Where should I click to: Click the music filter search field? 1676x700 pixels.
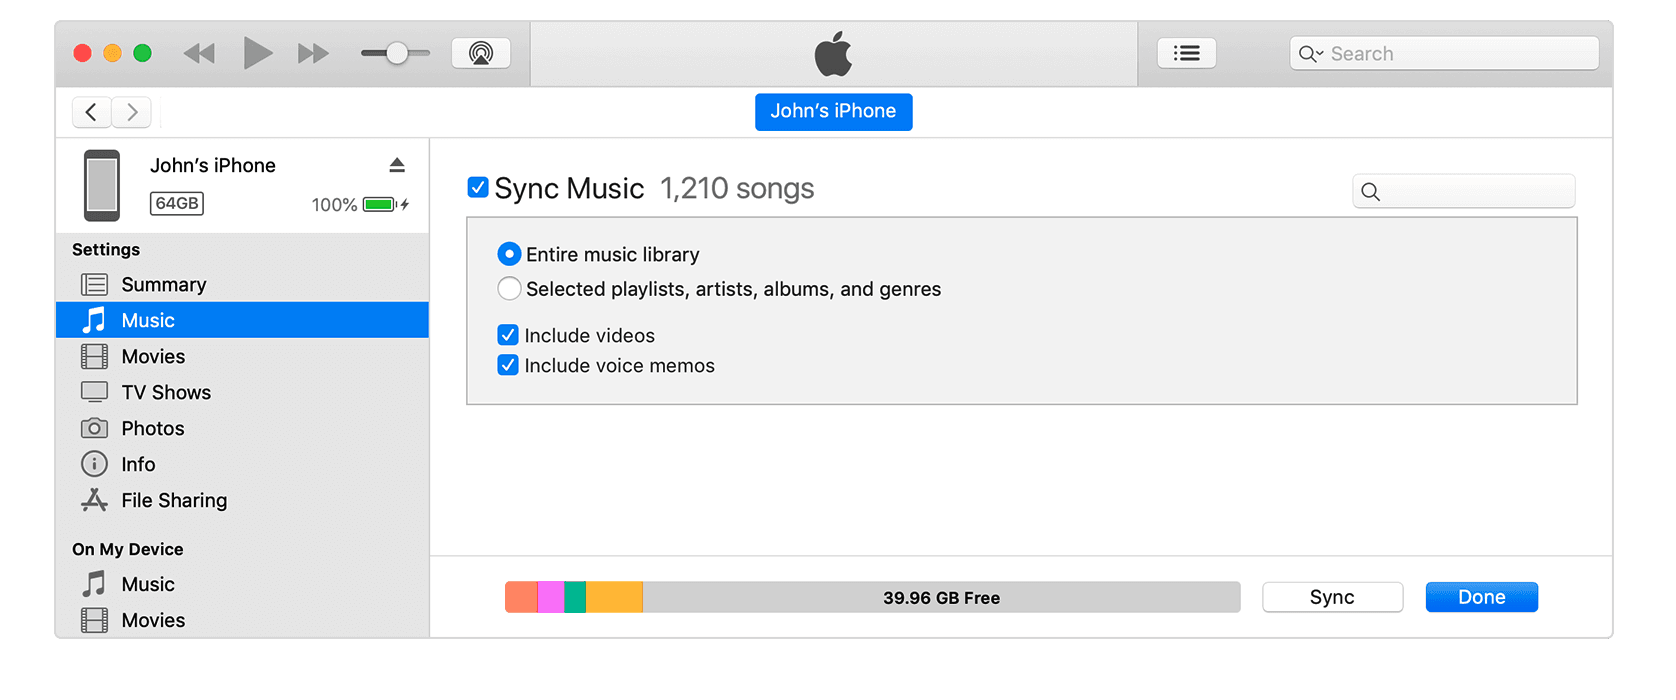1474,191
